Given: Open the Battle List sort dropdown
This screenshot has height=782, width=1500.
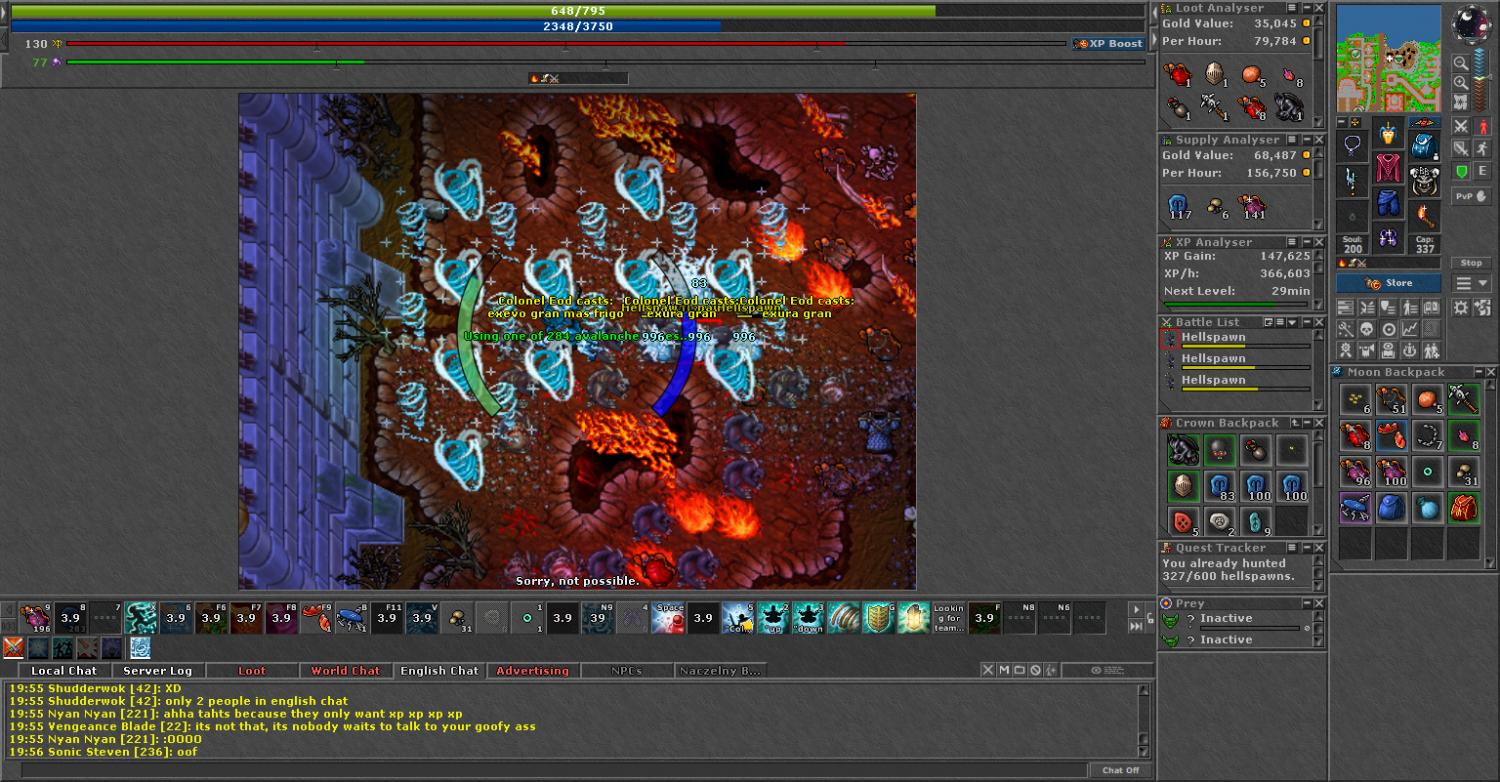Looking at the screenshot, I should tap(1292, 322).
